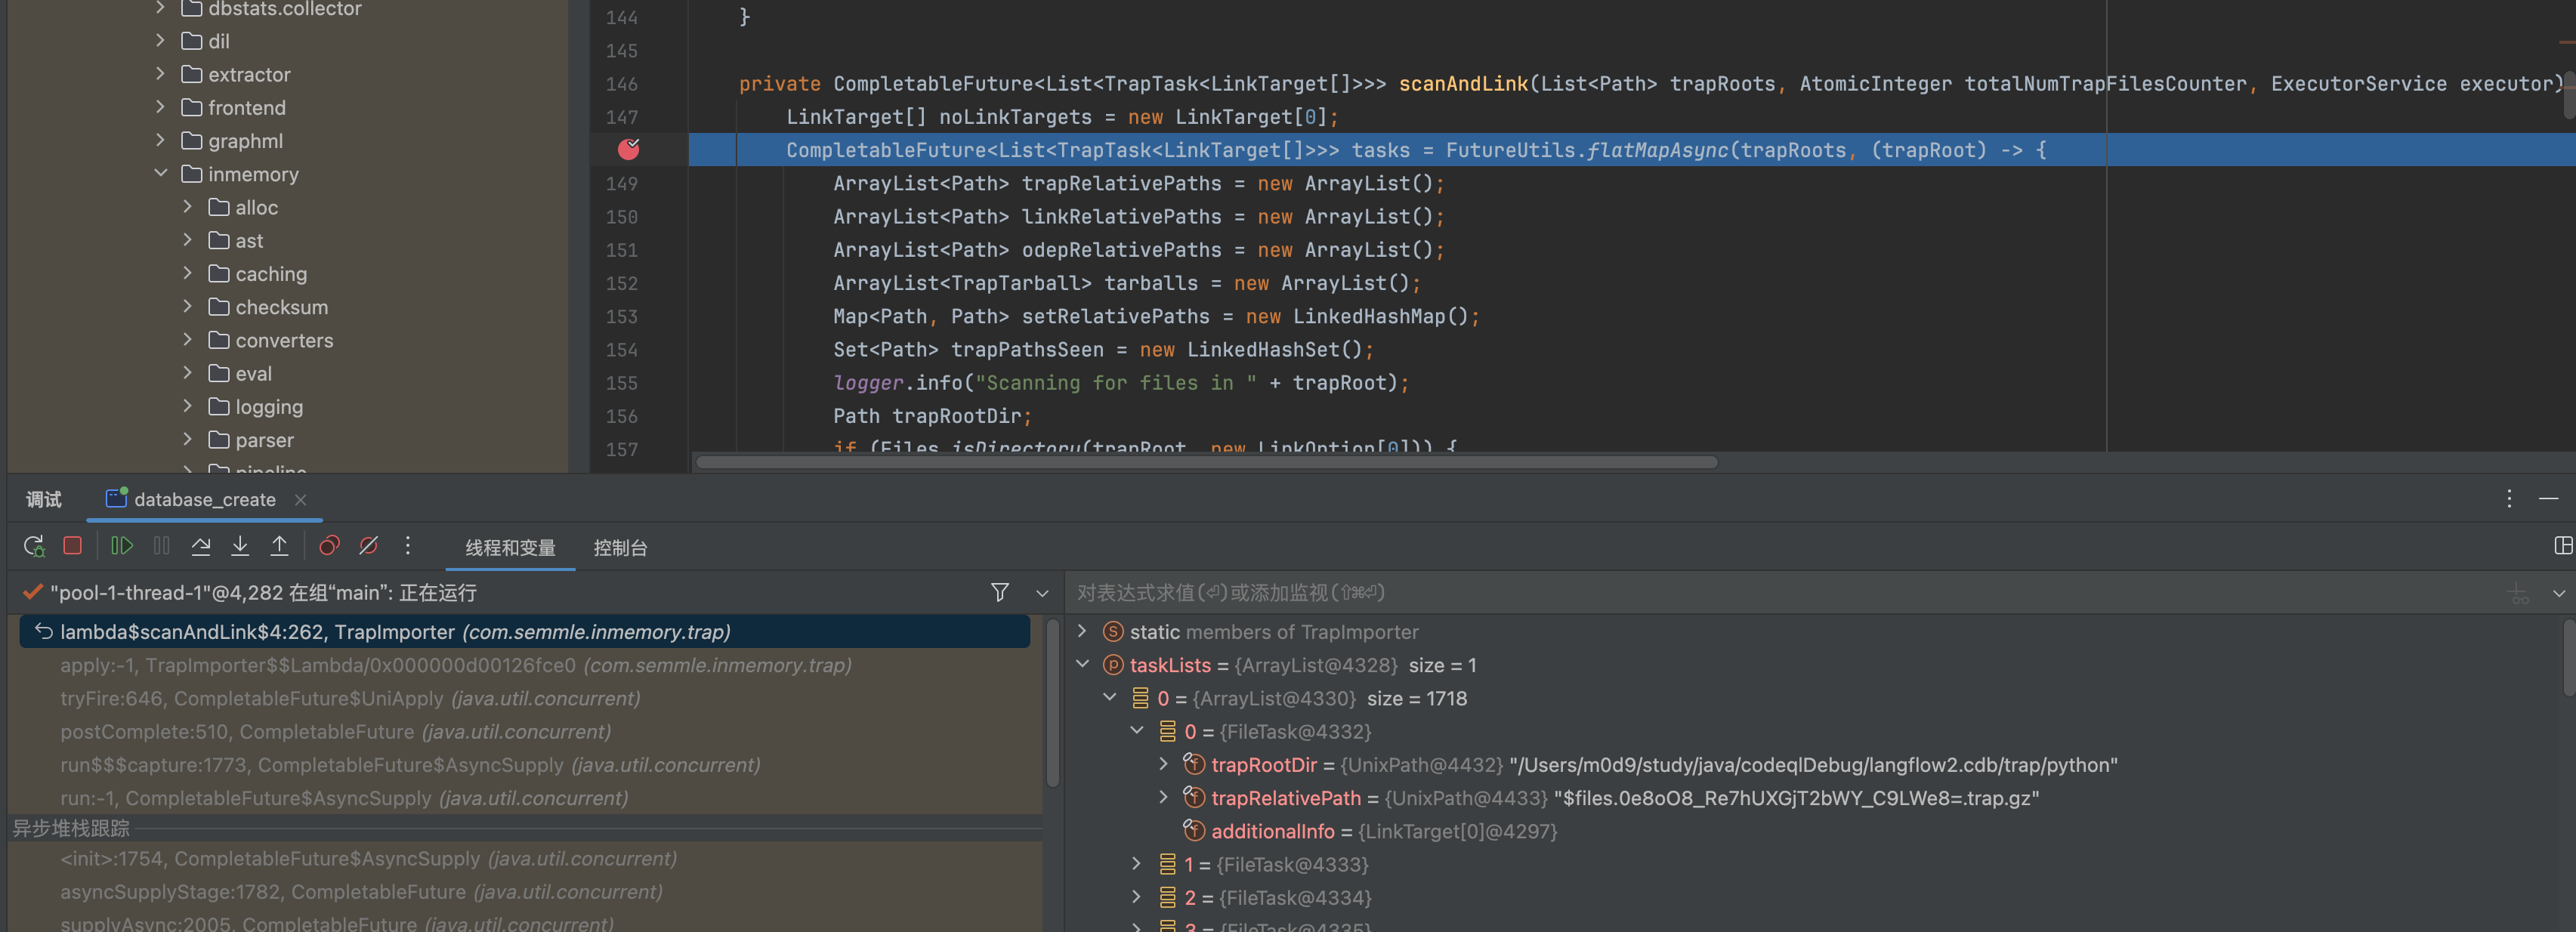
Task: Expand the FileTask@4333 entry
Action: pyautogui.click(x=1136, y=864)
